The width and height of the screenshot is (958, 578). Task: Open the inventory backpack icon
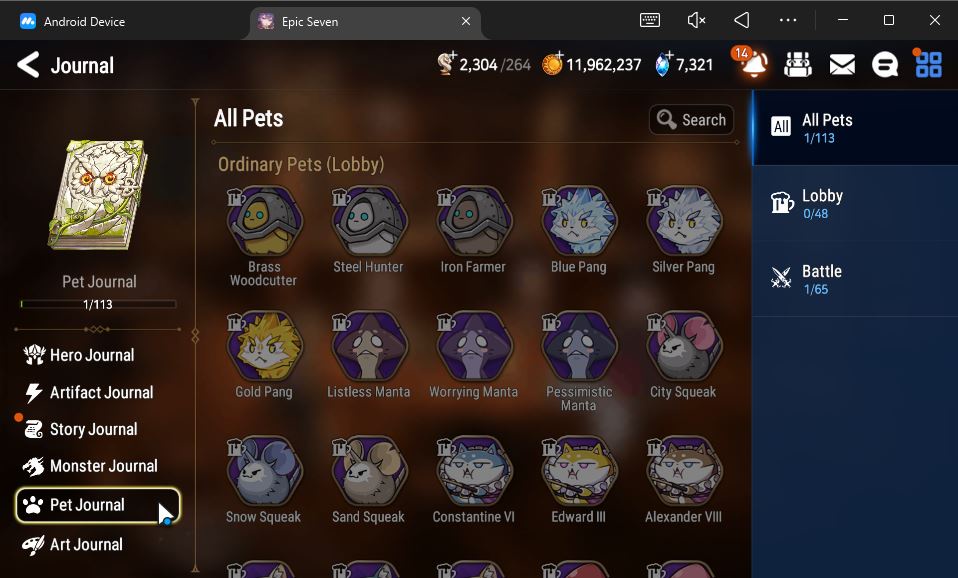[798, 64]
